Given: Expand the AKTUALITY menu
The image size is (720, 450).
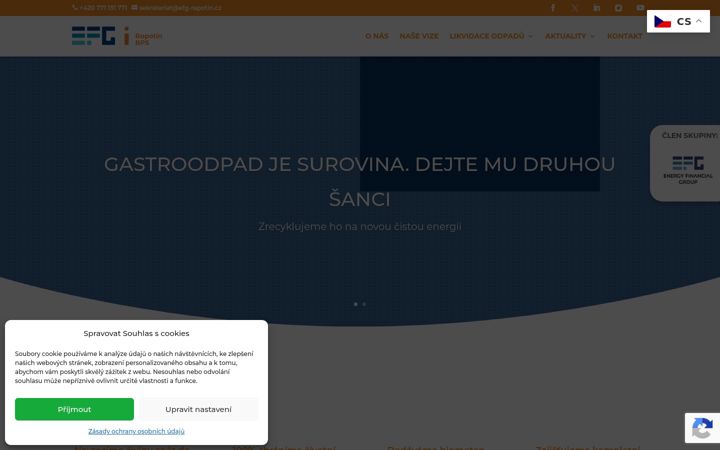Looking at the screenshot, I should 569,36.
